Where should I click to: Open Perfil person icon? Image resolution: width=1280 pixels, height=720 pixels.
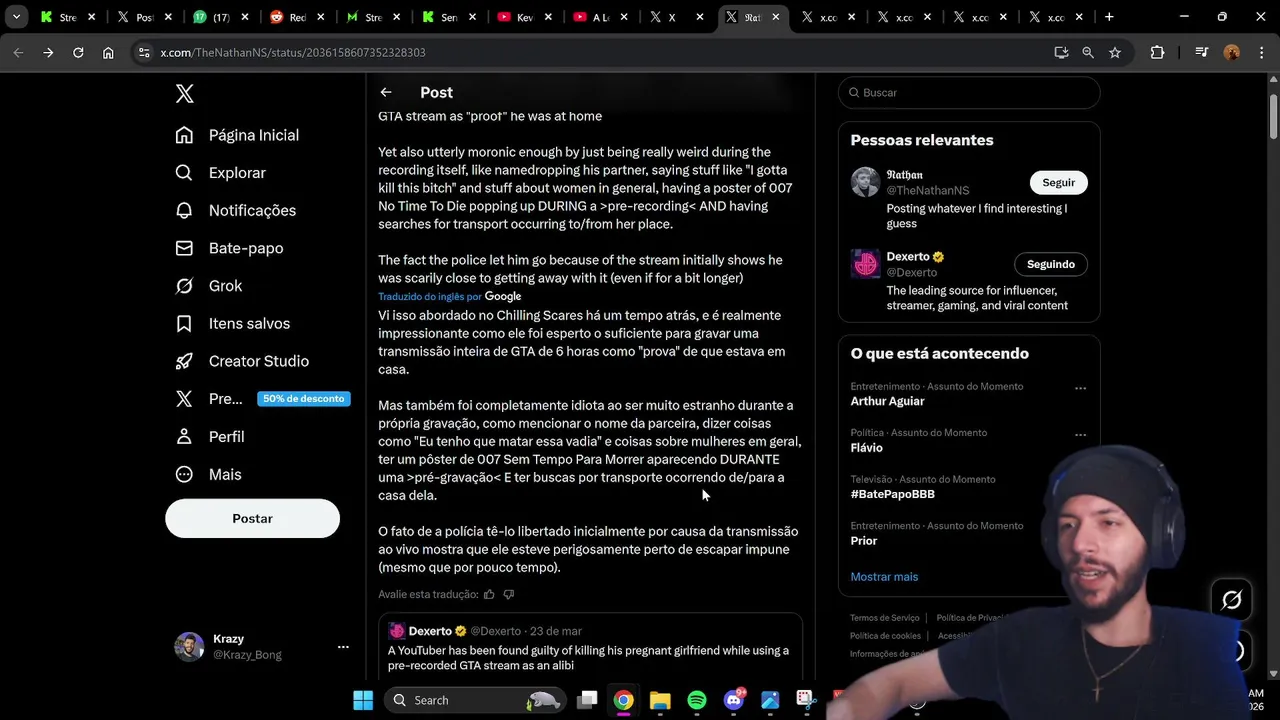click(x=184, y=436)
